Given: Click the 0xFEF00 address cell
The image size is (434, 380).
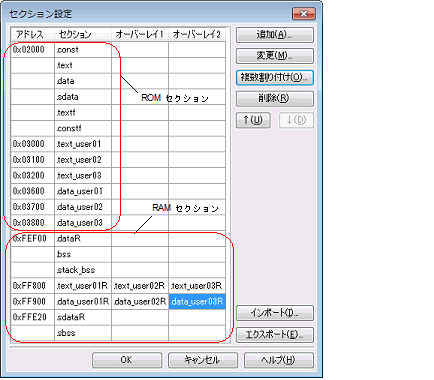Looking at the screenshot, I should tap(33, 239).
